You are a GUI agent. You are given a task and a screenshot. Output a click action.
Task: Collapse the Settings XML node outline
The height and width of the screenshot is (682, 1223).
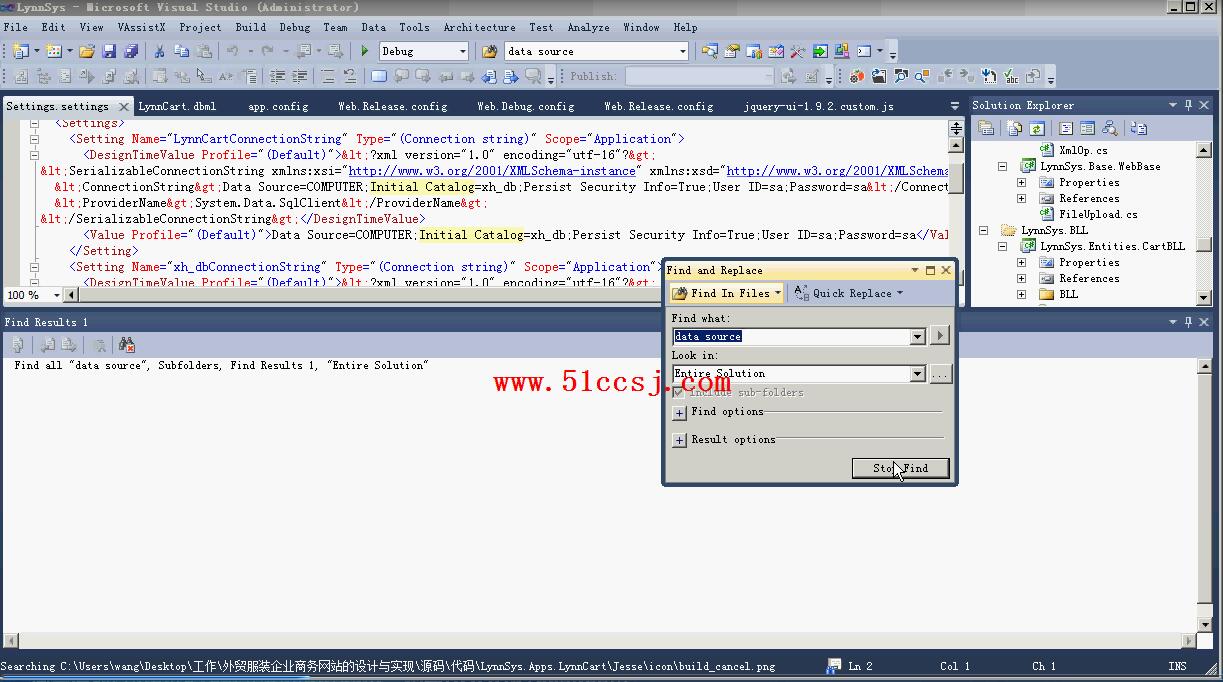35,124
